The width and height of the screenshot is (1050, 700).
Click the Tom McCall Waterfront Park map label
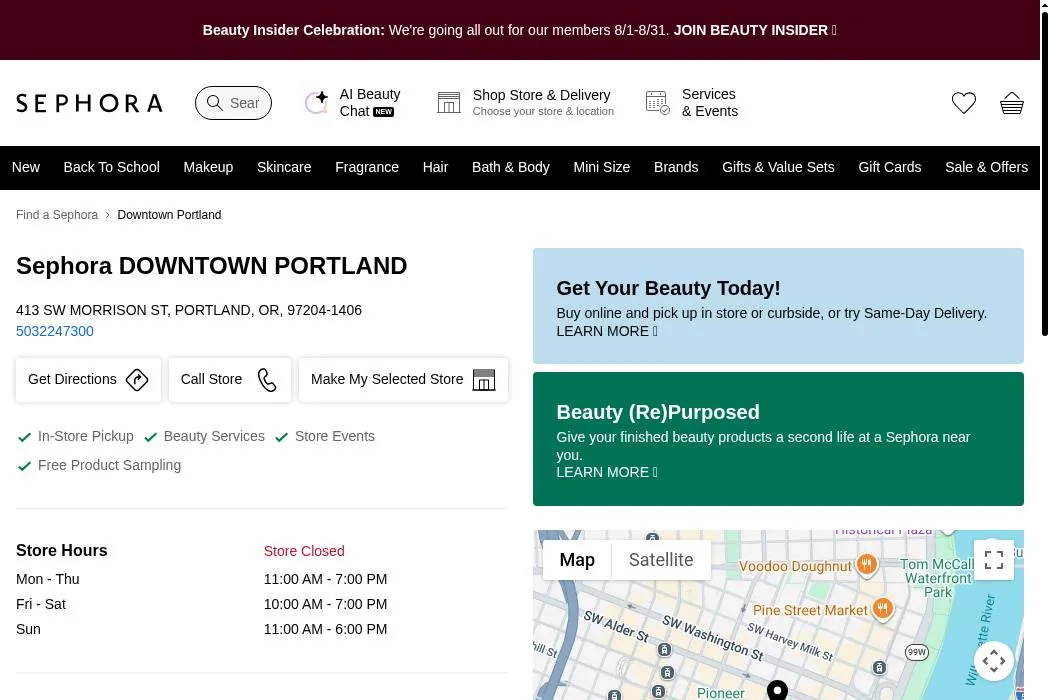pos(938,578)
